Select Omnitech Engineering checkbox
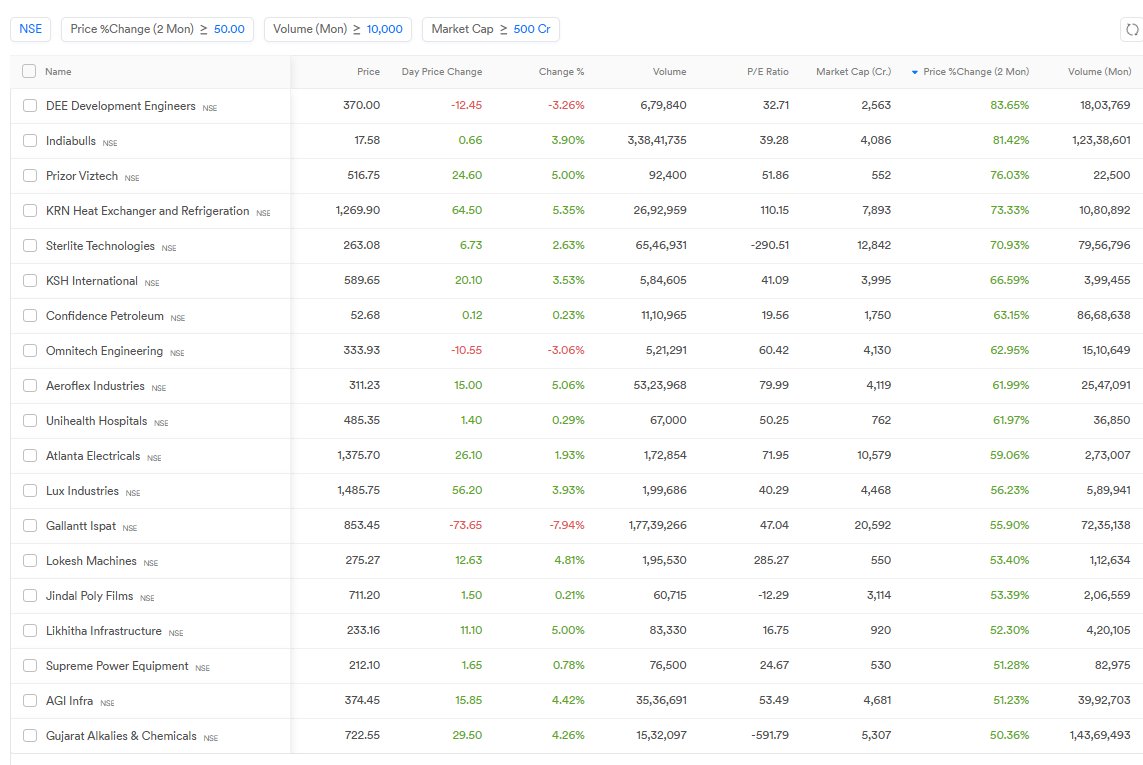The width and height of the screenshot is (1143, 765). click(x=30, y=351)
